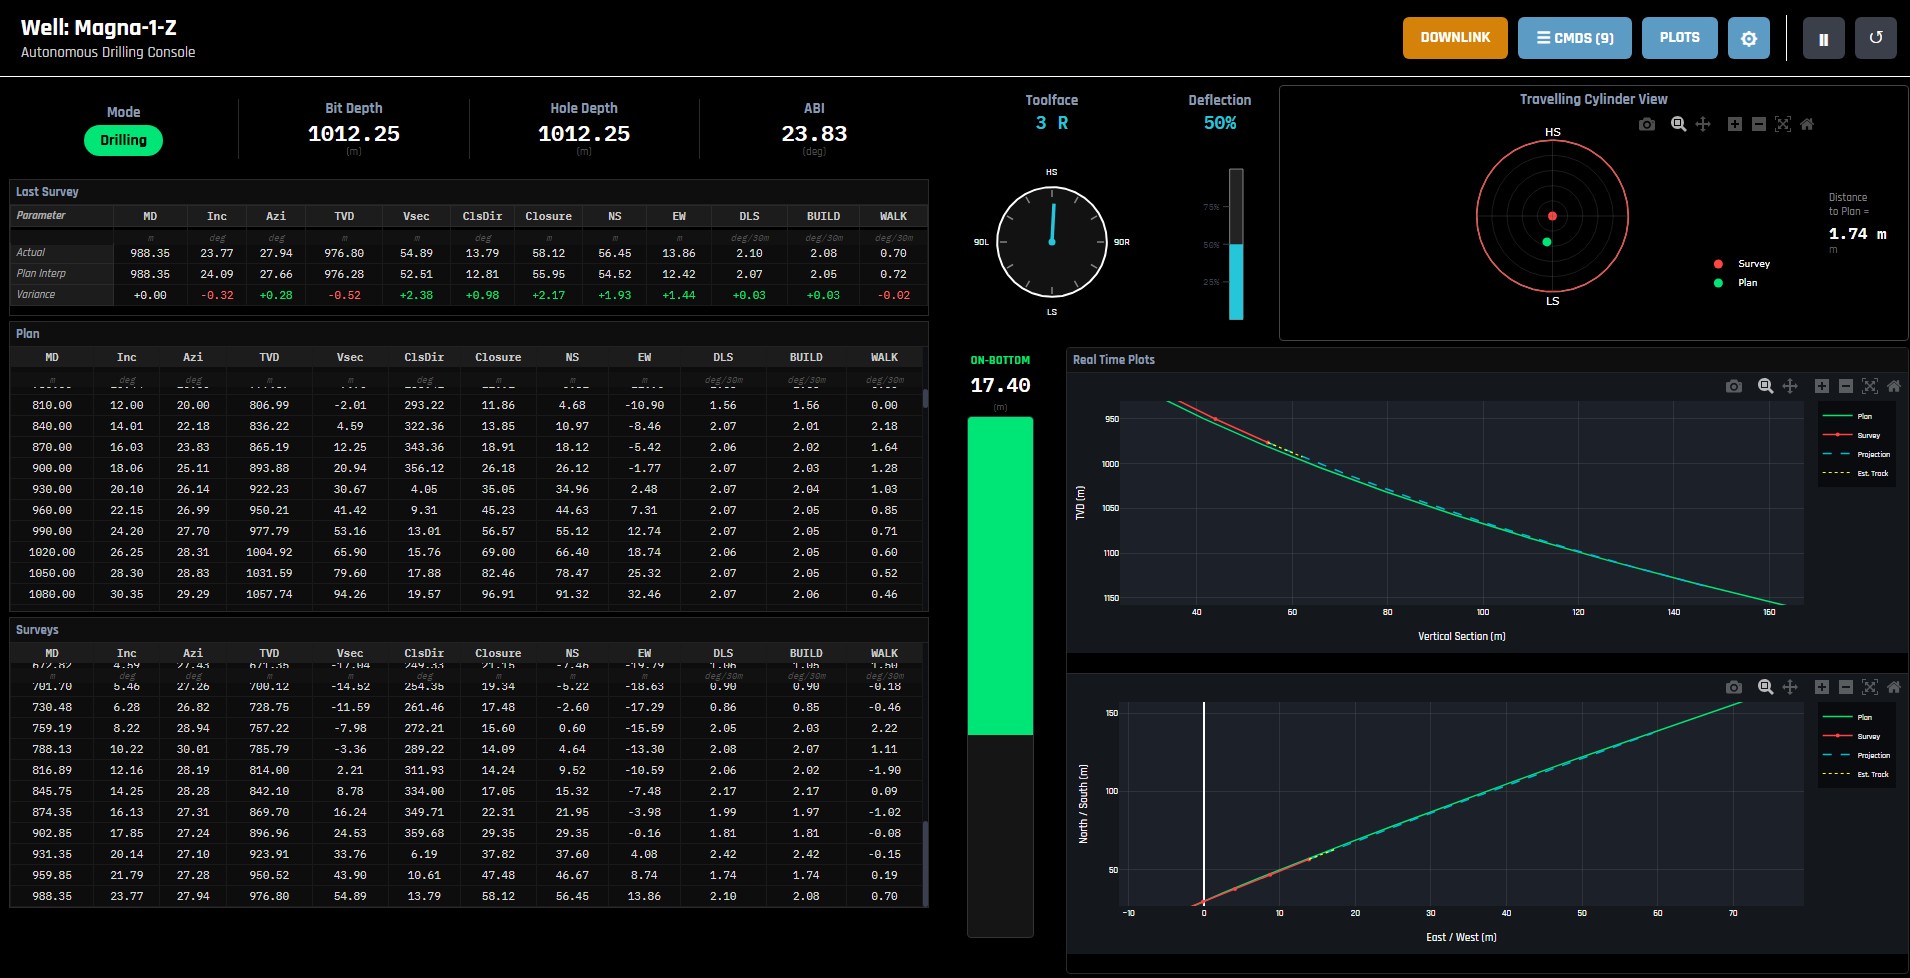Toggle Plan trace in Travelling Cylinder legend
The image size is (1910, 978).
[1736, 283]
